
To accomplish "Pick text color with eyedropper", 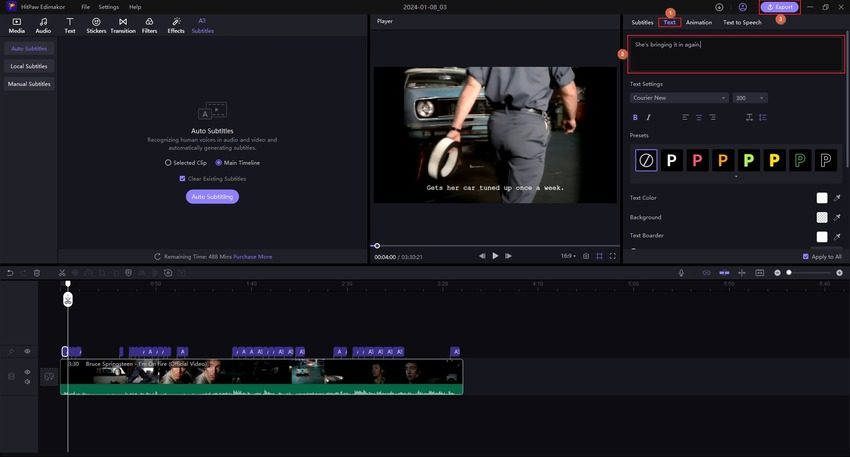I will 837,198.
